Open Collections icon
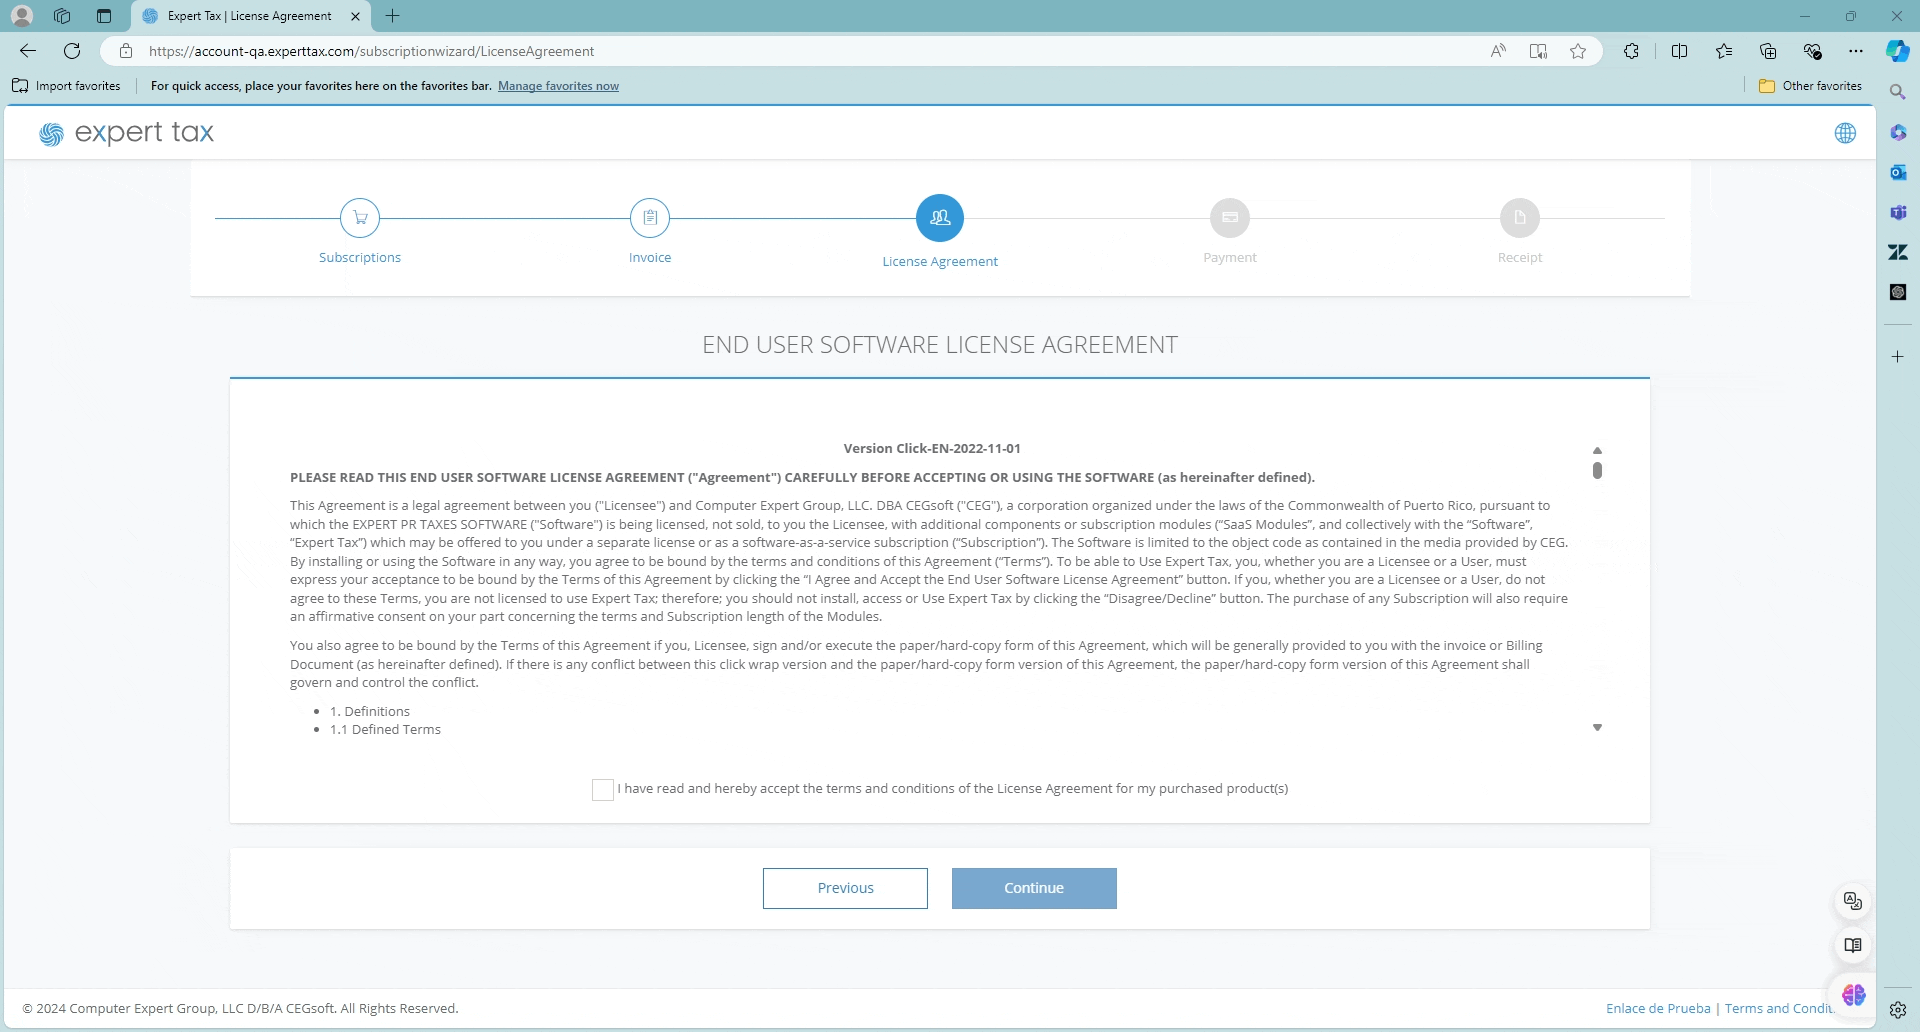The width and height of the screenshot is (1920, 1032). 1768,51
